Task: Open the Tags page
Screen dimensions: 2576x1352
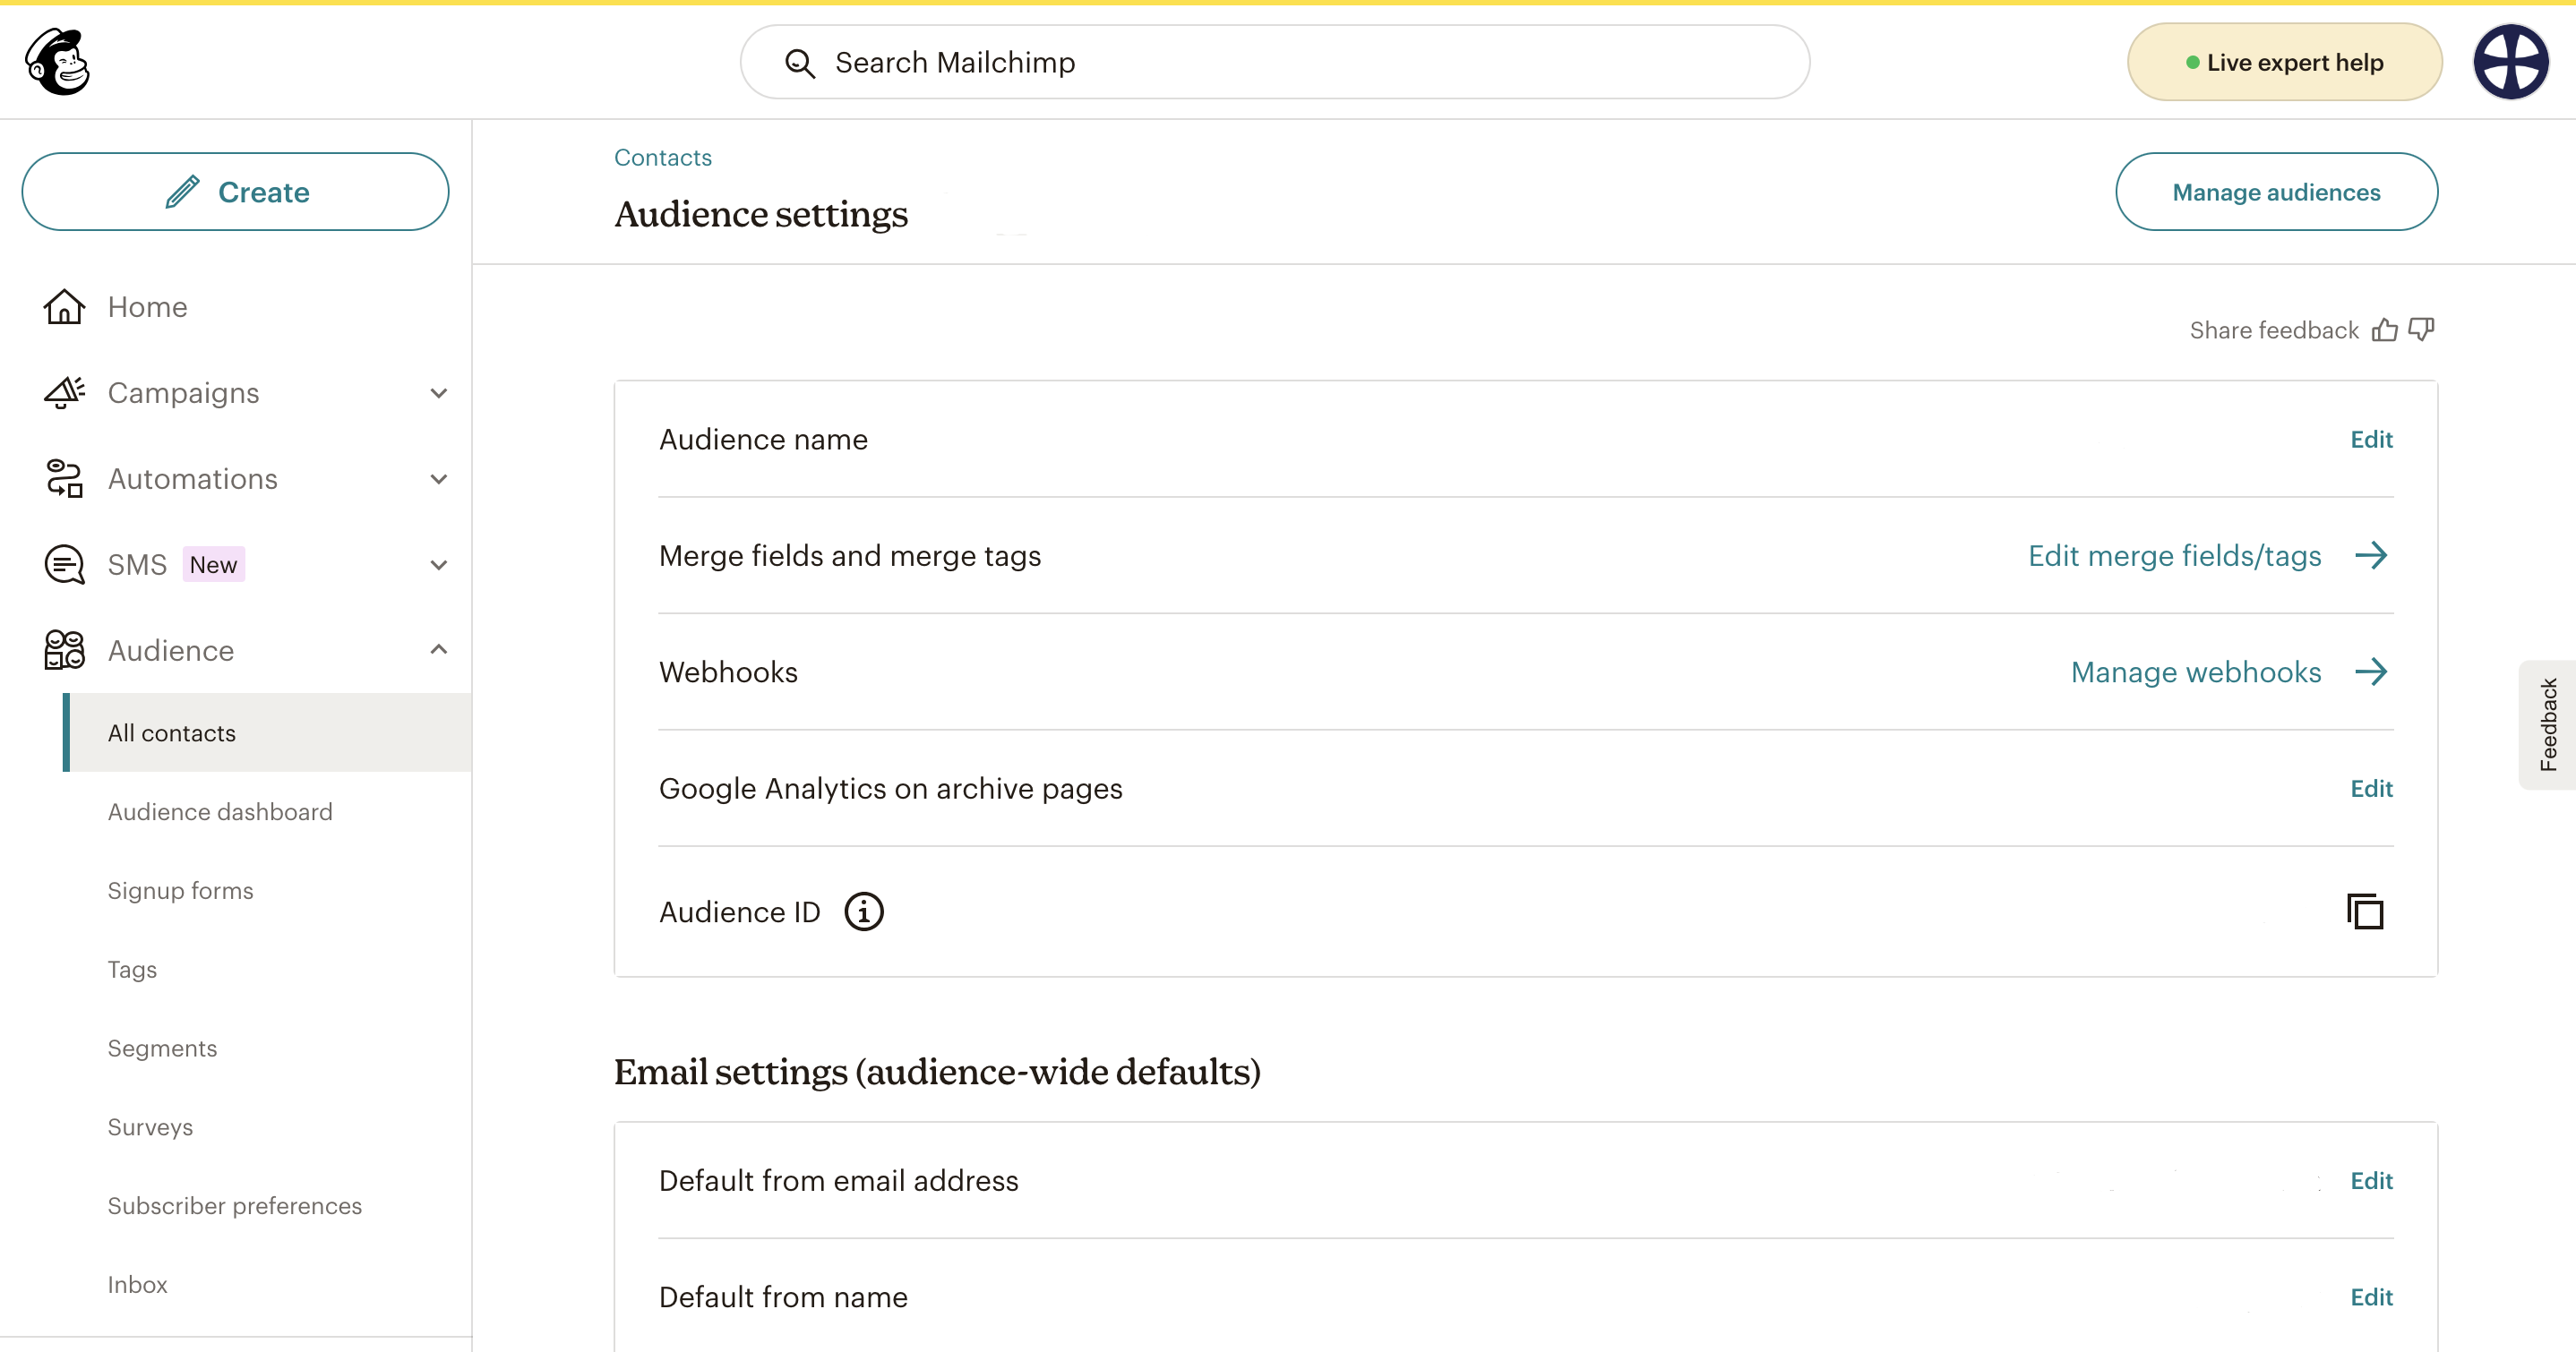Action: [132, 970]
